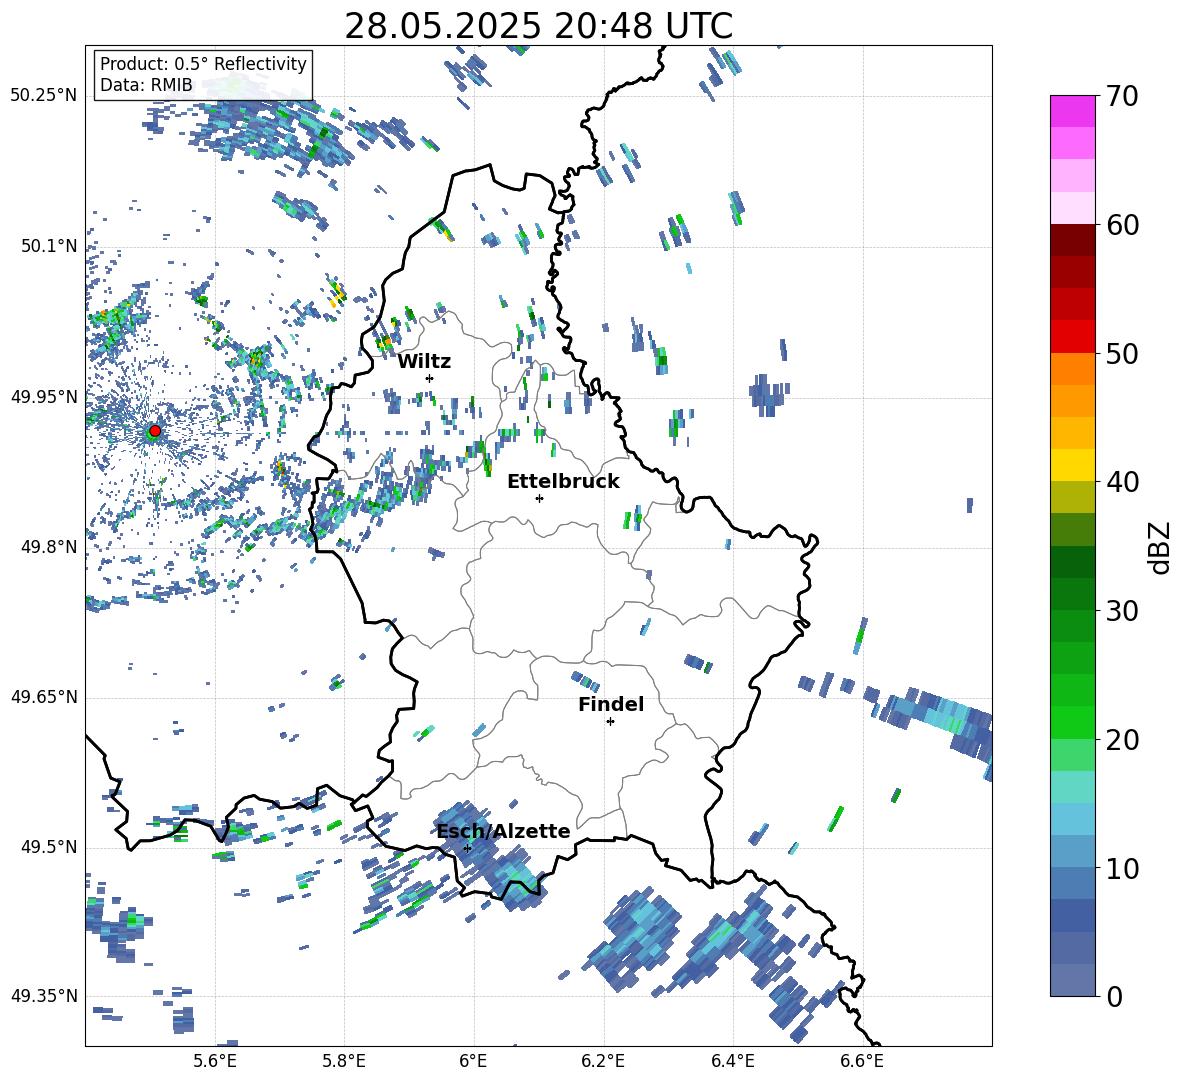Click the Findel city label
The height and width of the screenshot is (1081, 1184).
coord(611,704)
